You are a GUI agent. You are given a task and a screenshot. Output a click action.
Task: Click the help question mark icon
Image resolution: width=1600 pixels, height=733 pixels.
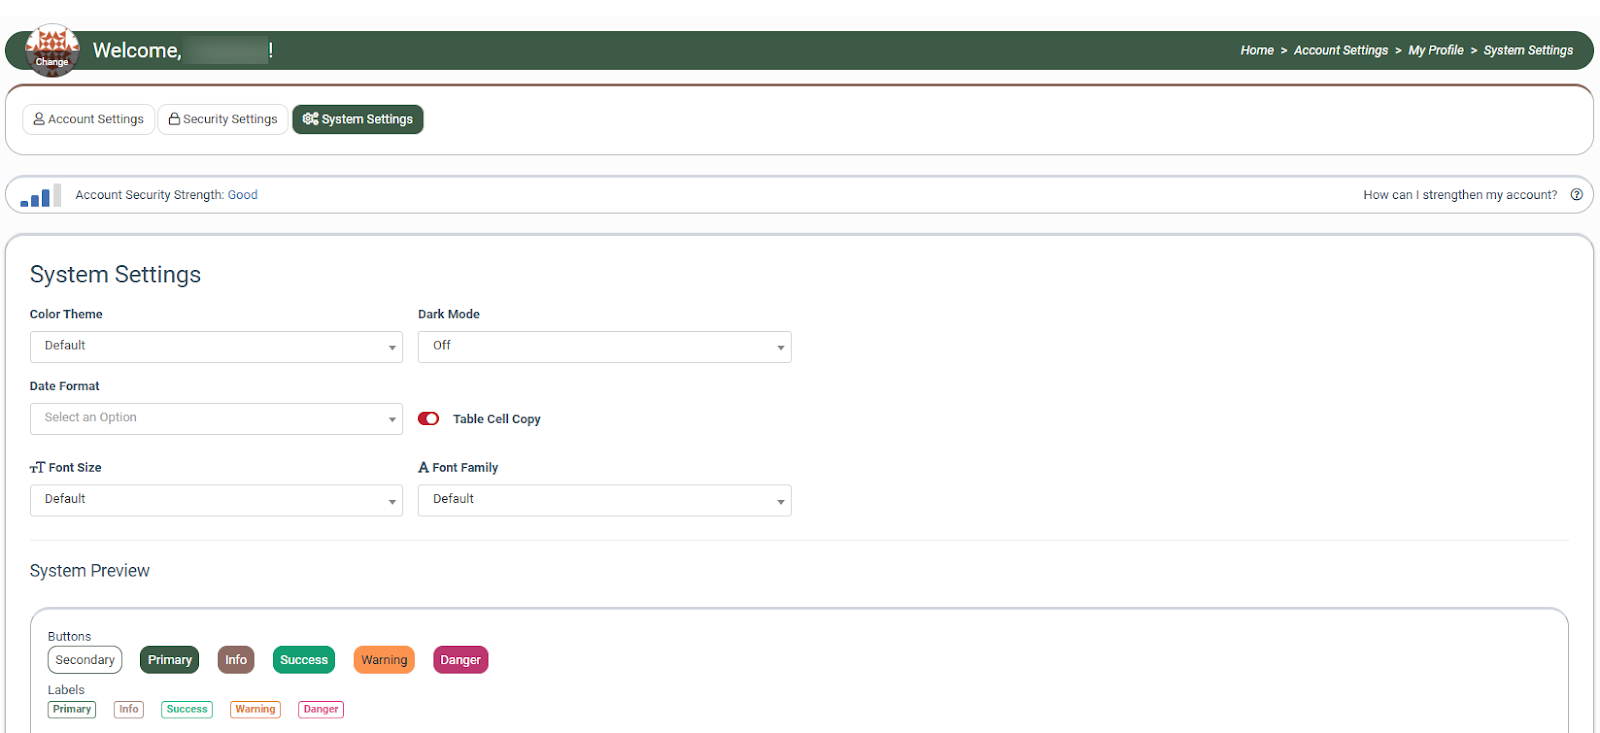pos(1576,195)
